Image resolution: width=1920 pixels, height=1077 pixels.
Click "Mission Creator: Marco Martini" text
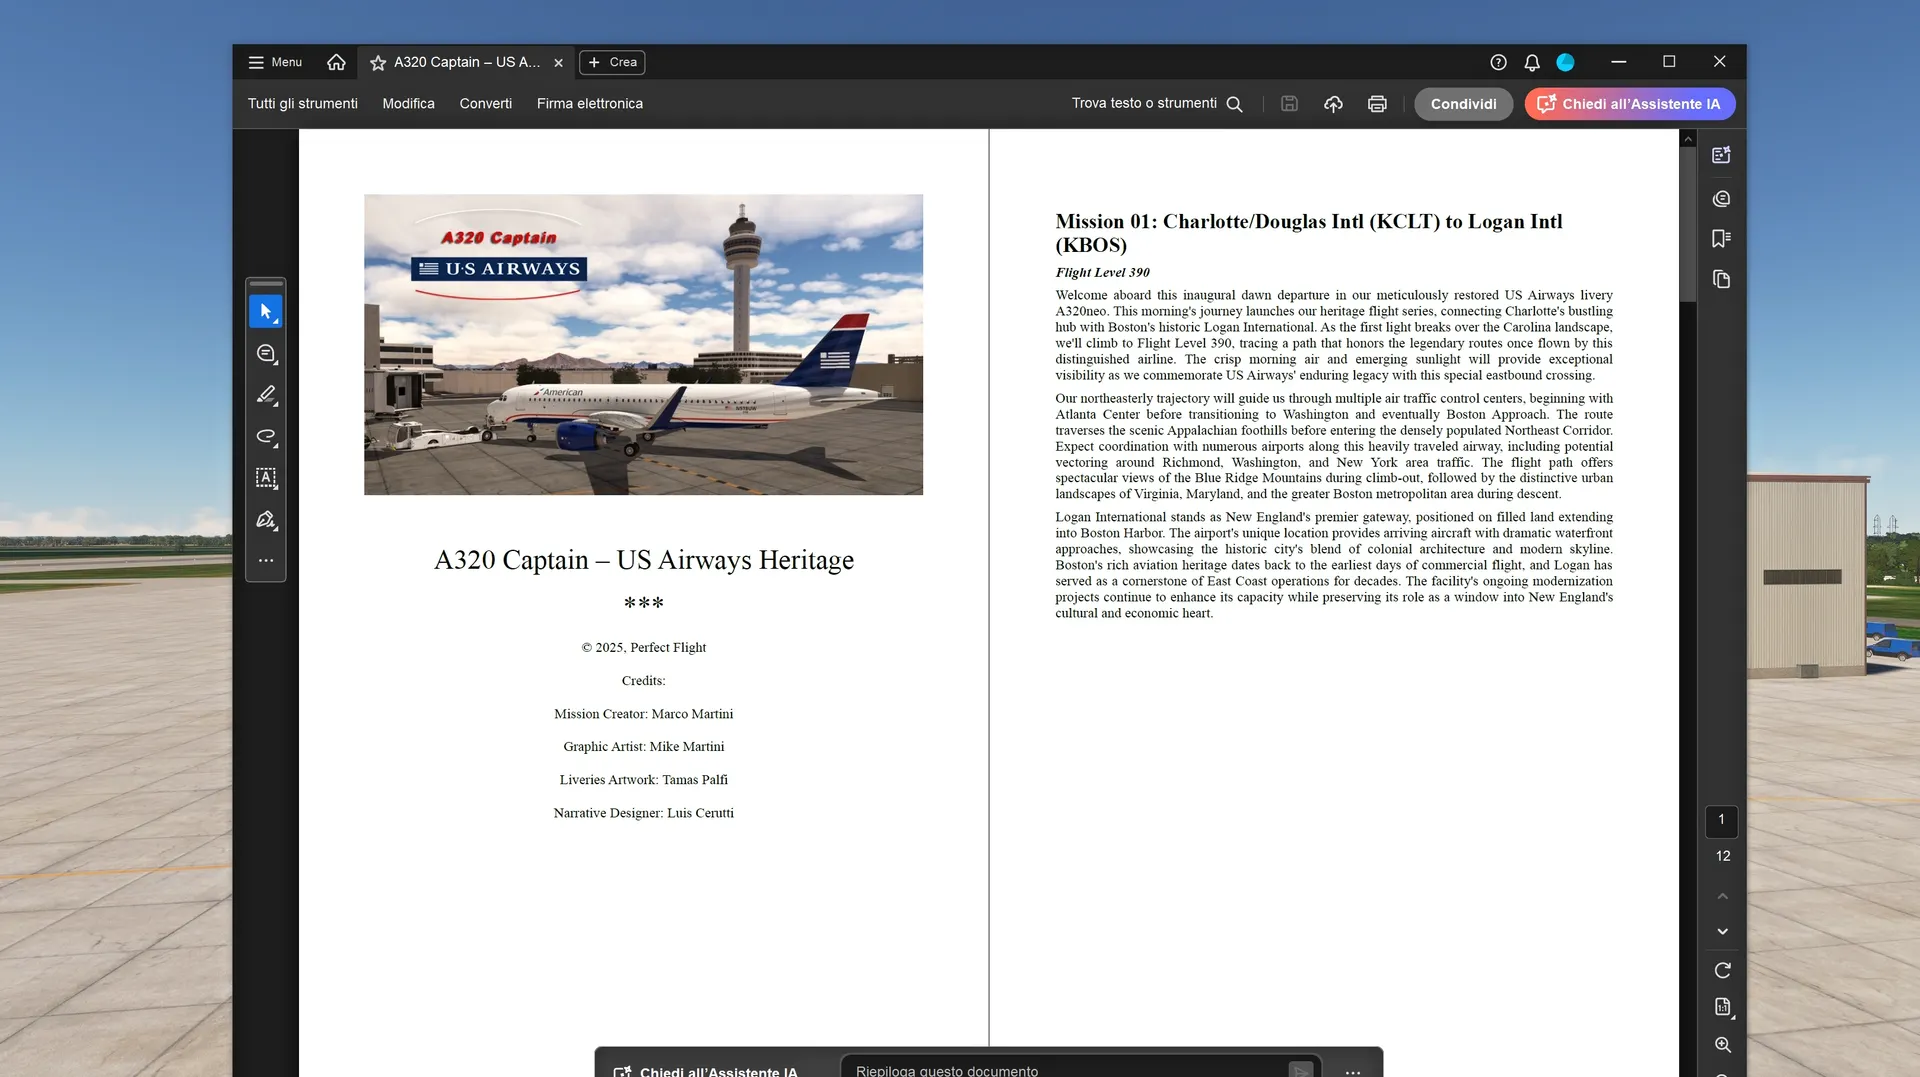pos(643,714)
